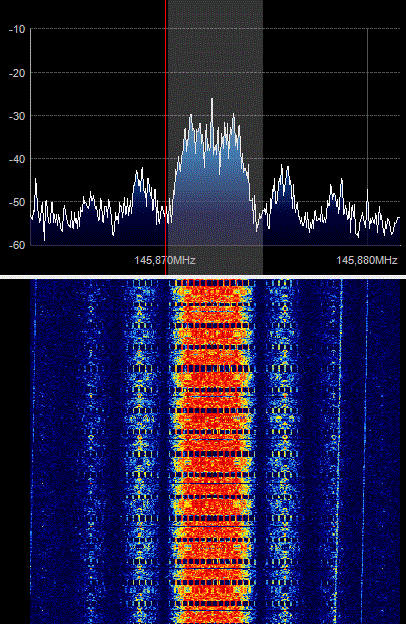Image resolution: width=406 pixels, height=624 pixels.
Task: Click the central red-orange band in the waterfall
Action: click(x=213, y=451)
